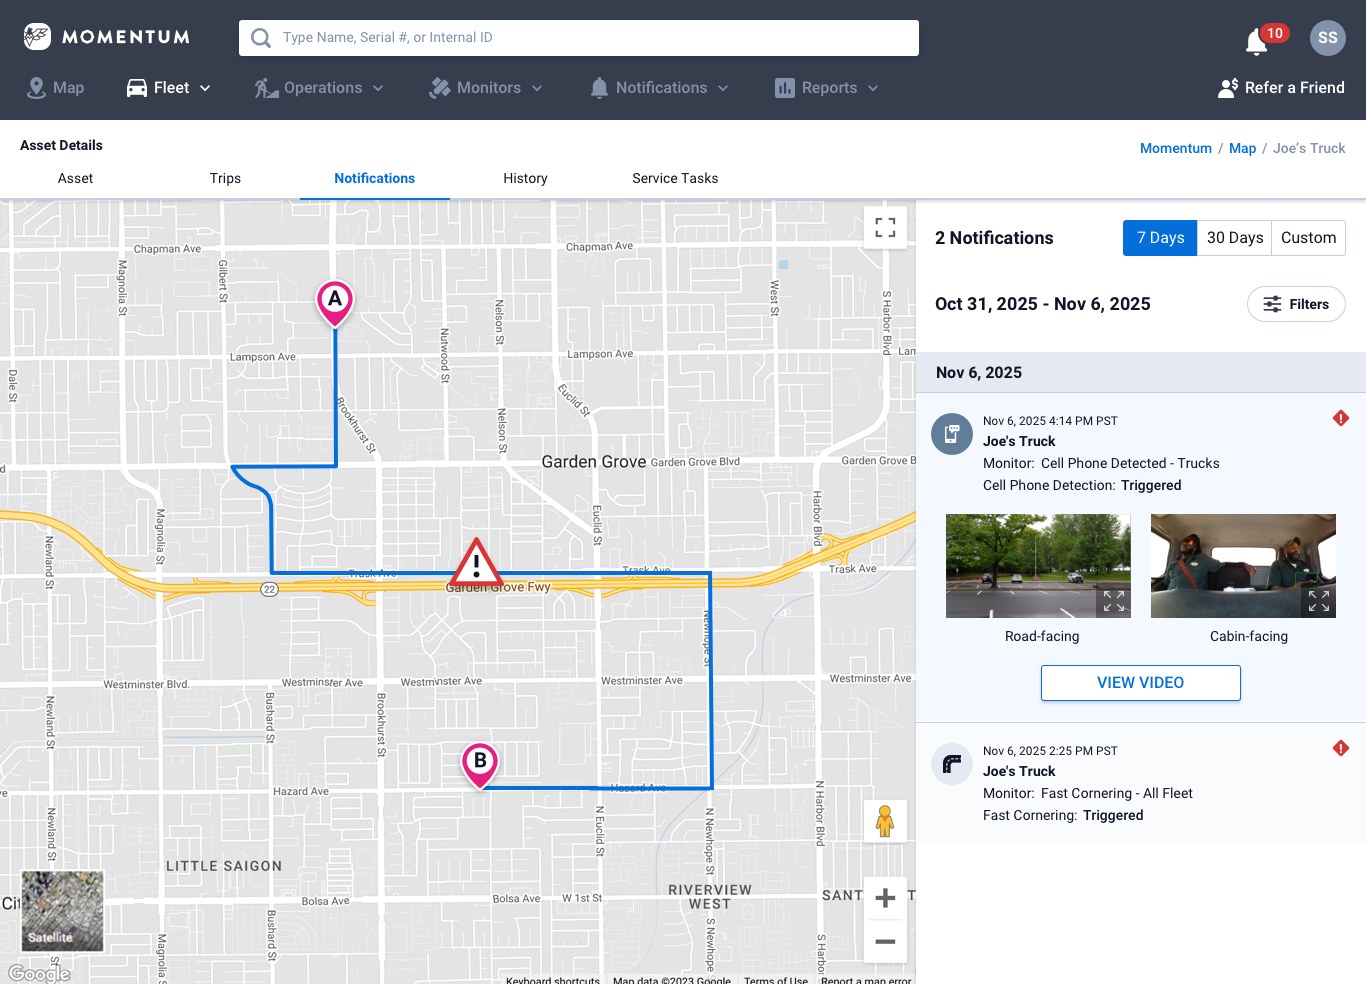Open the Service Tasks tab
The image size is (1366, 984).
click(674, 178)
